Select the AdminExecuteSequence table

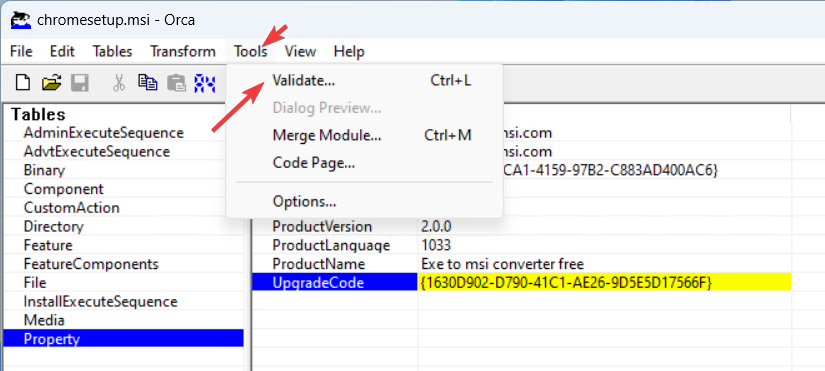(x=104, y=133)
